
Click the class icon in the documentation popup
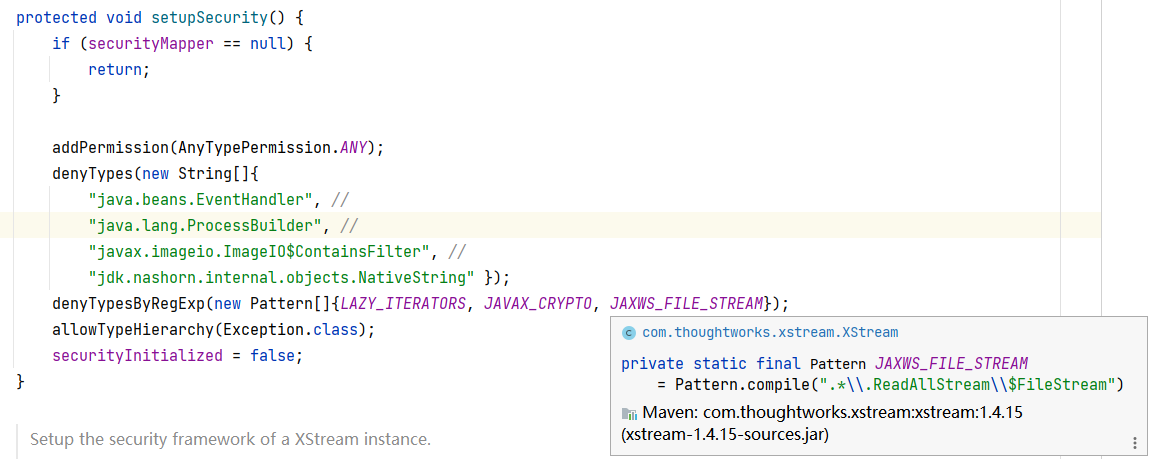pos(628,332)
